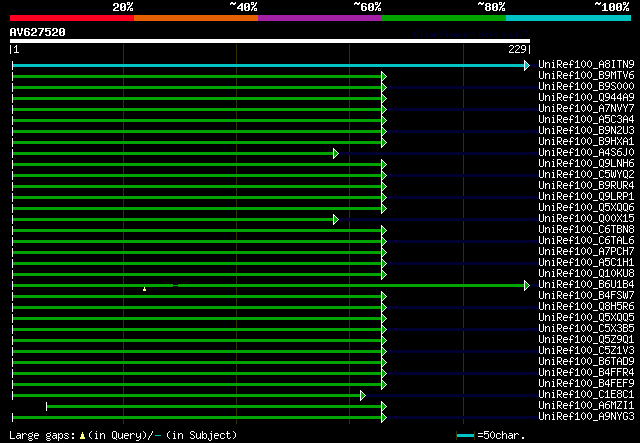The image size is (640, 443).
Task: Click the =50char. scale label
Action: pyautogui.click(x=502, y=436)
